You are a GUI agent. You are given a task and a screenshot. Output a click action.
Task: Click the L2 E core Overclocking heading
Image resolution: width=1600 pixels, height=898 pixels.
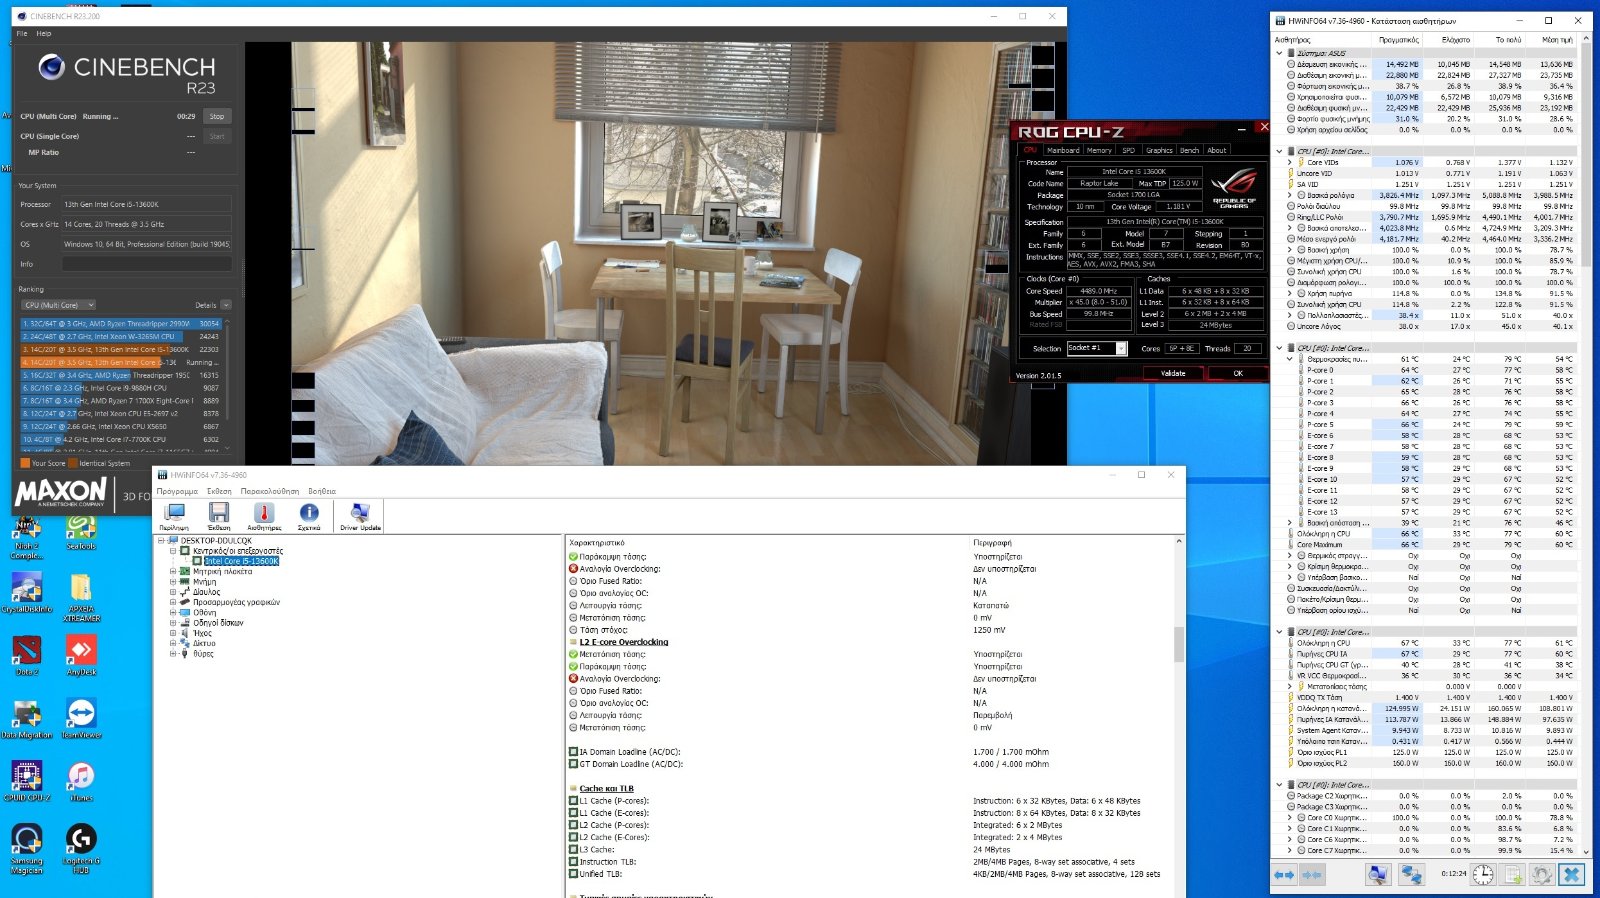coord(624,642)
